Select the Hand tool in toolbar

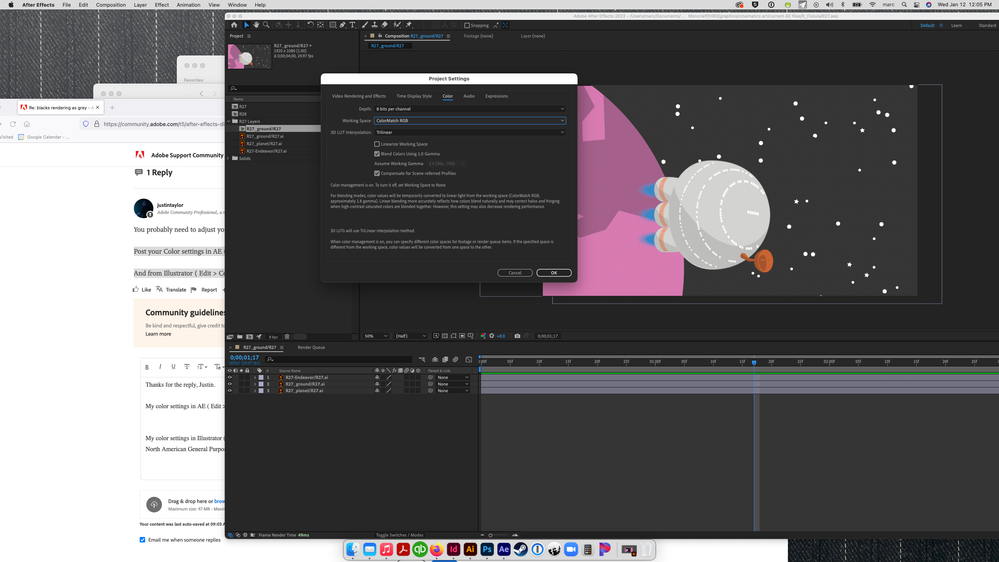[x=256, y=25]
